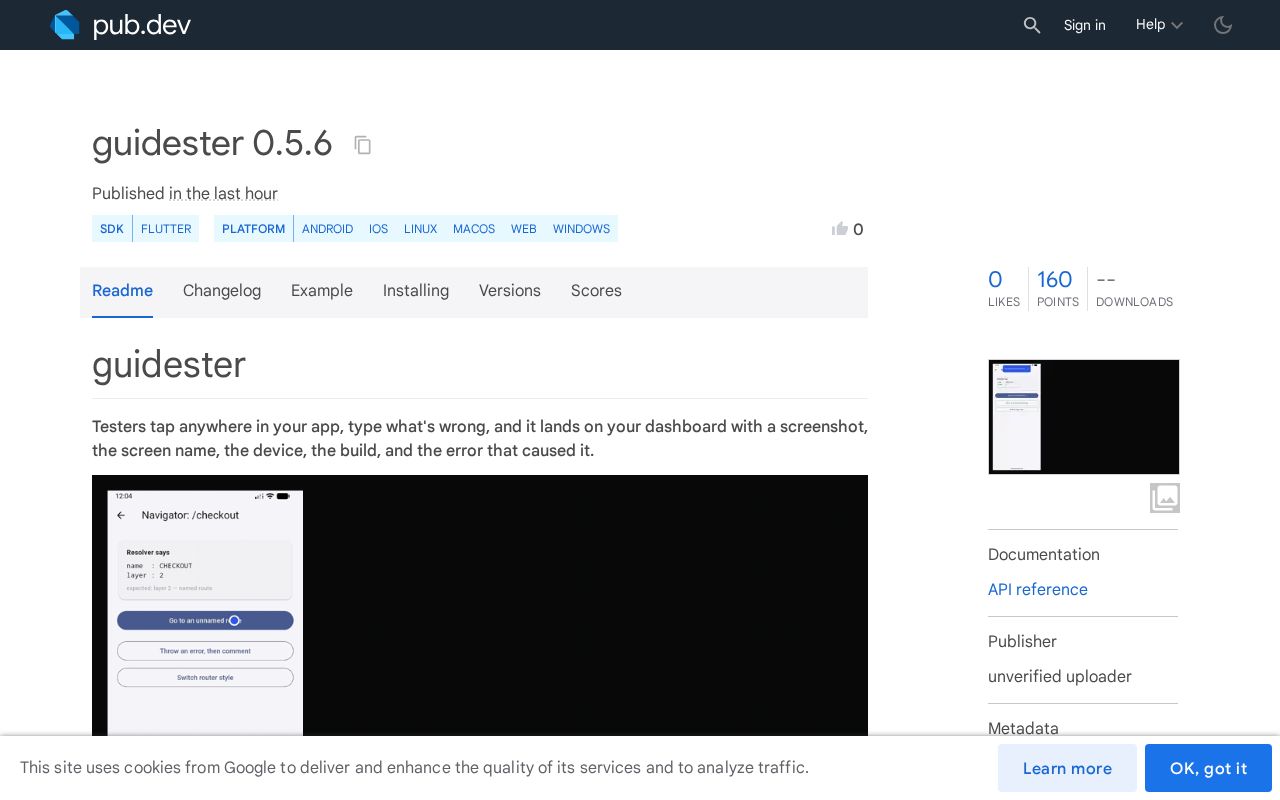Toggle dark mode moon icon
Image resolution: width=1280 pixels, height=800 pixels.
(1223, 25)
